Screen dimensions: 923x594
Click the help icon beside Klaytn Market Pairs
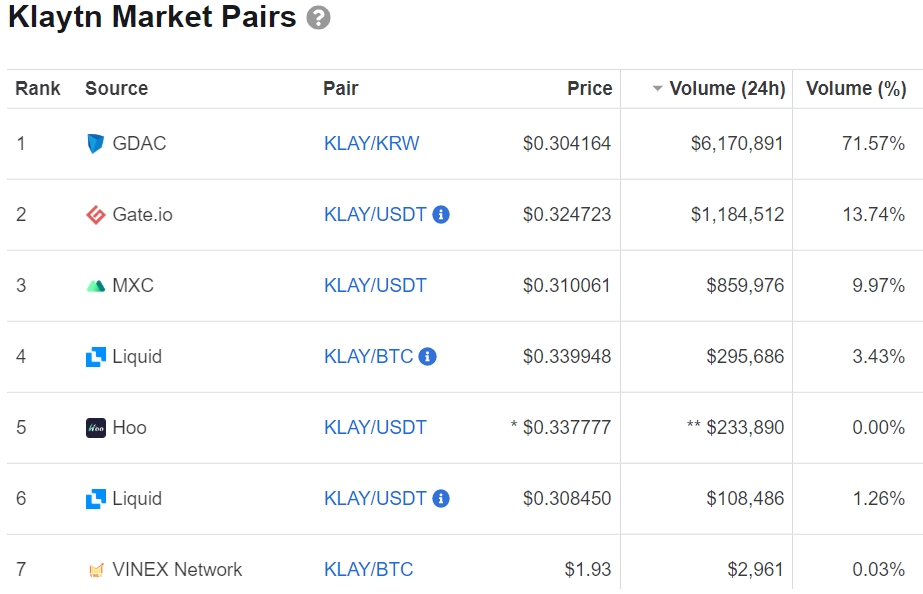pos(318,18)
